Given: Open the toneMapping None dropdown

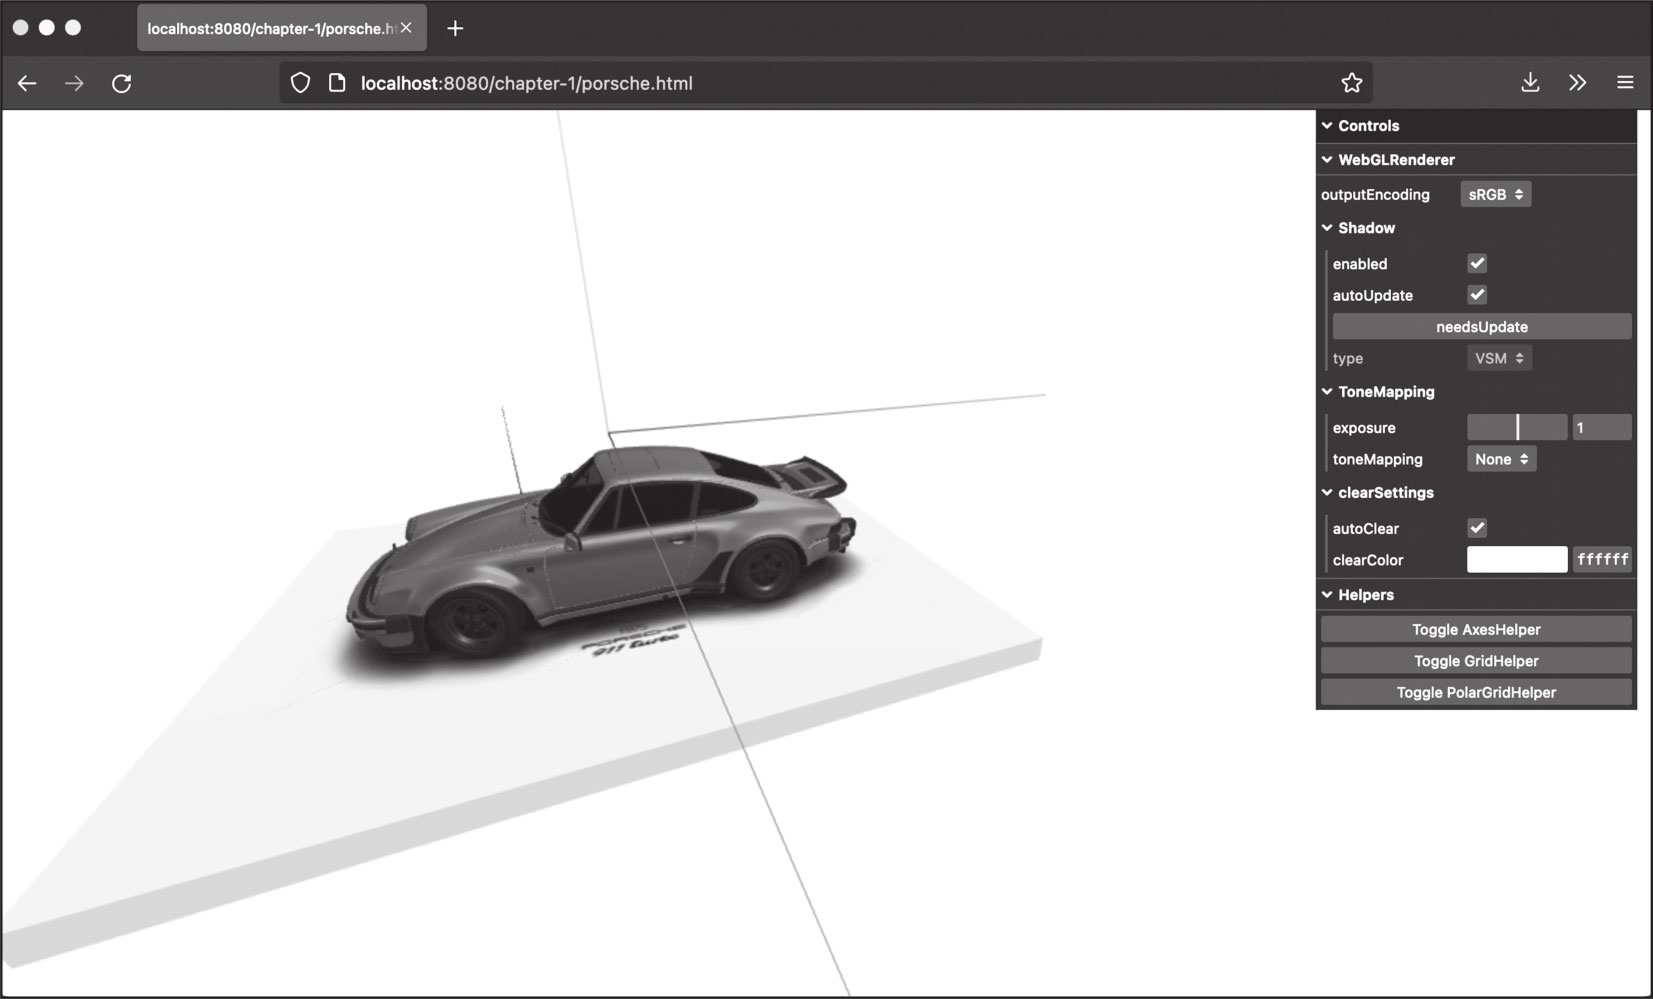Looking at the screenshot, I should 1500,459.
